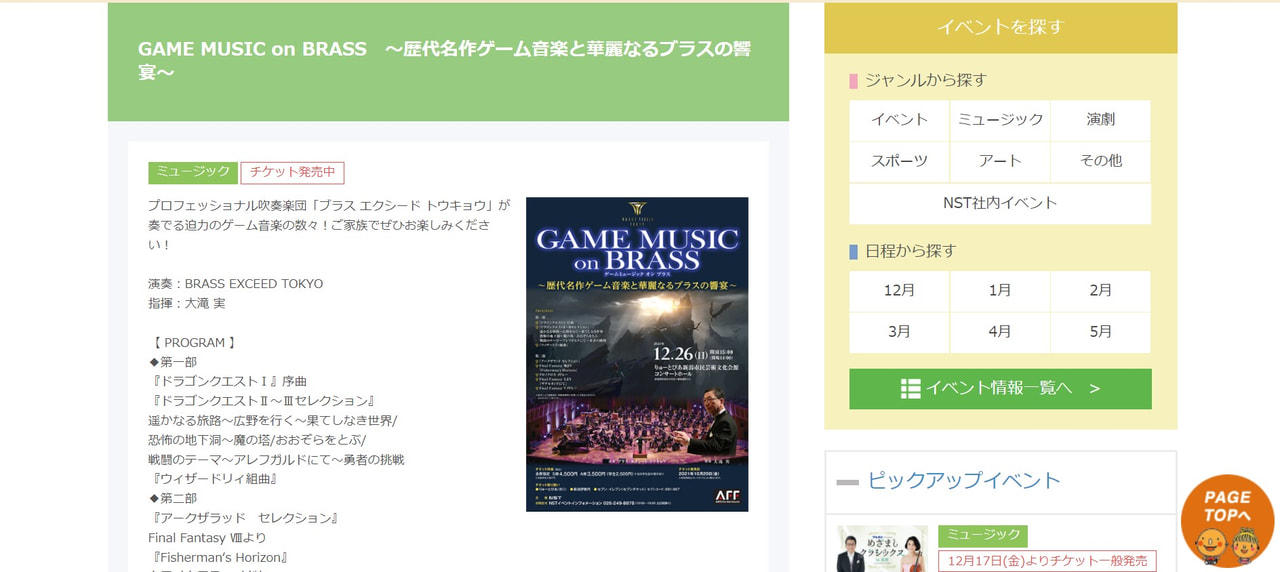The height and width of the screenshot is (572, 1280).
Task: Select the ミュージック genre category
Action: [x=1000, y=120]
